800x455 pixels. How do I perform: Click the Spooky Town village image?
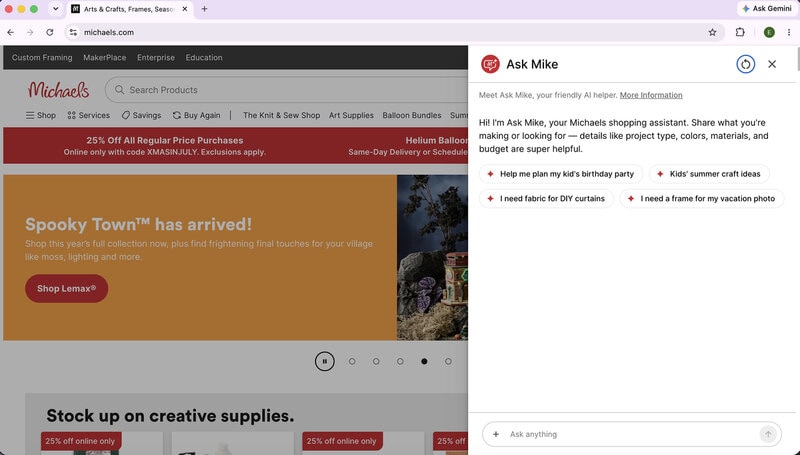coord(432,258)
